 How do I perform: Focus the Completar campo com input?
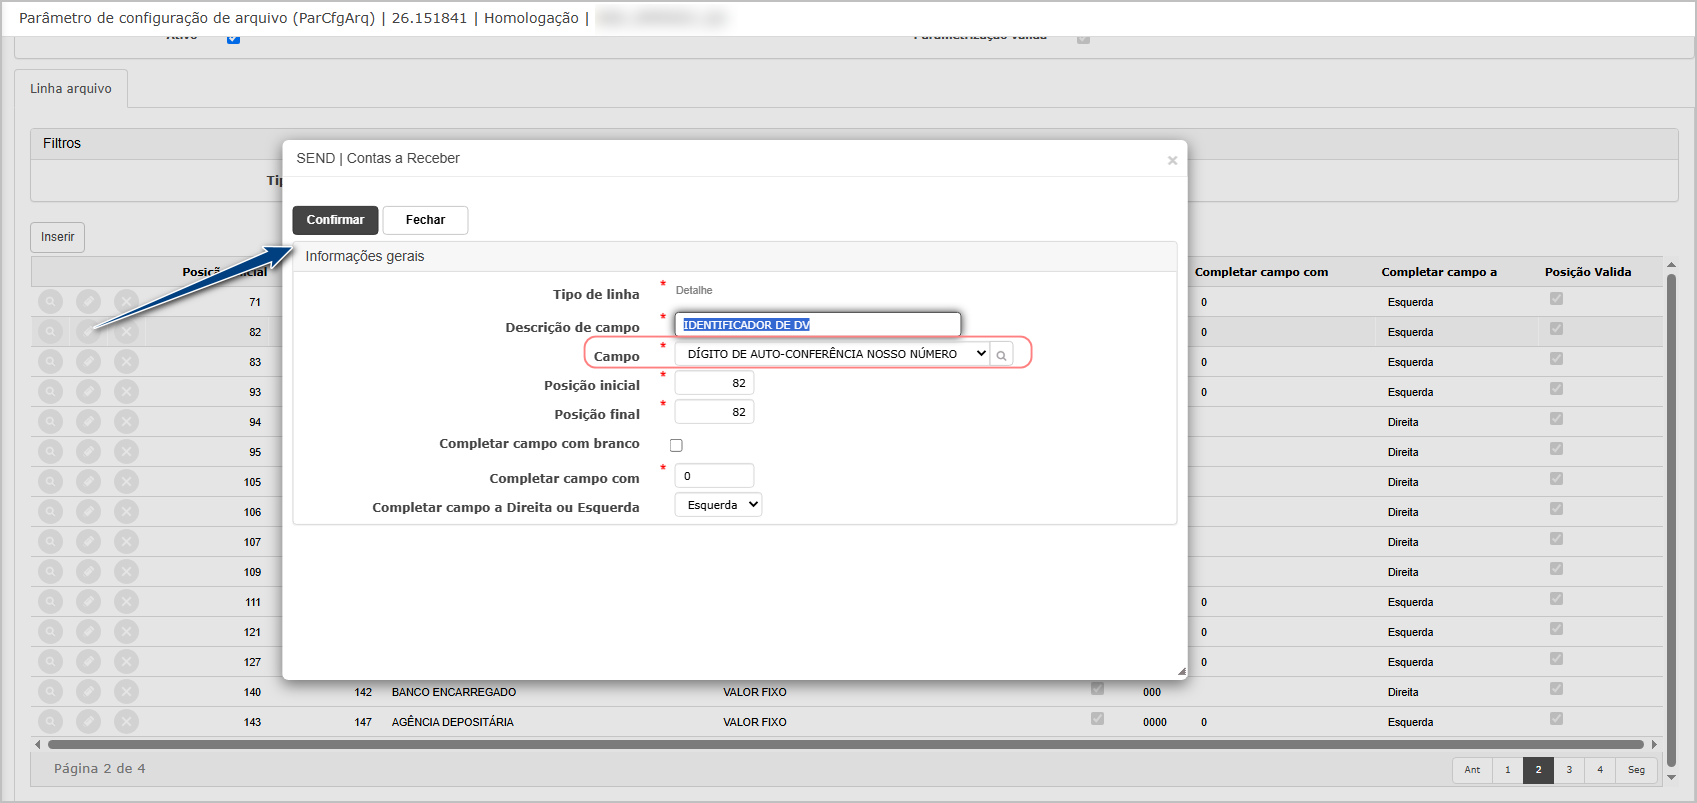click(x=714, y=476)
